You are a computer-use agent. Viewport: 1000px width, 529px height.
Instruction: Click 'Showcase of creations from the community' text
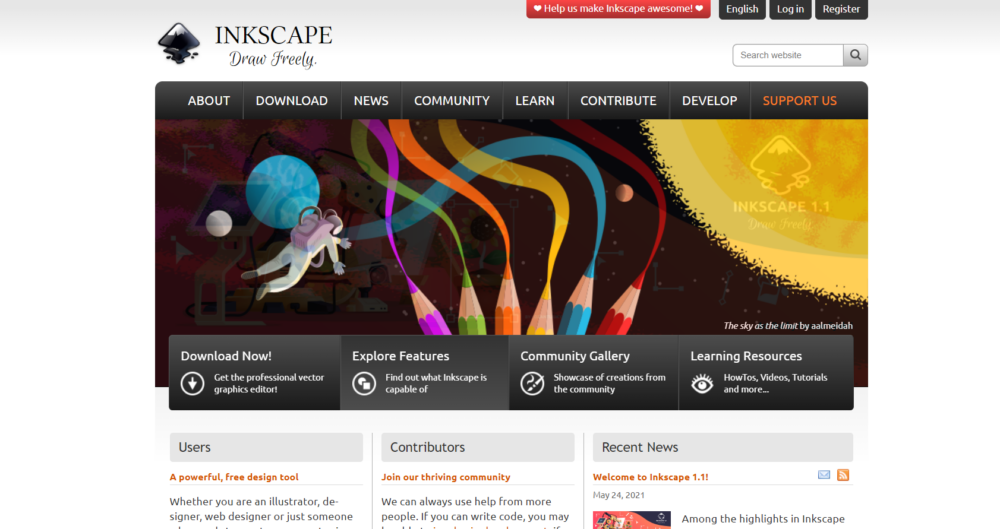point(609,384)
